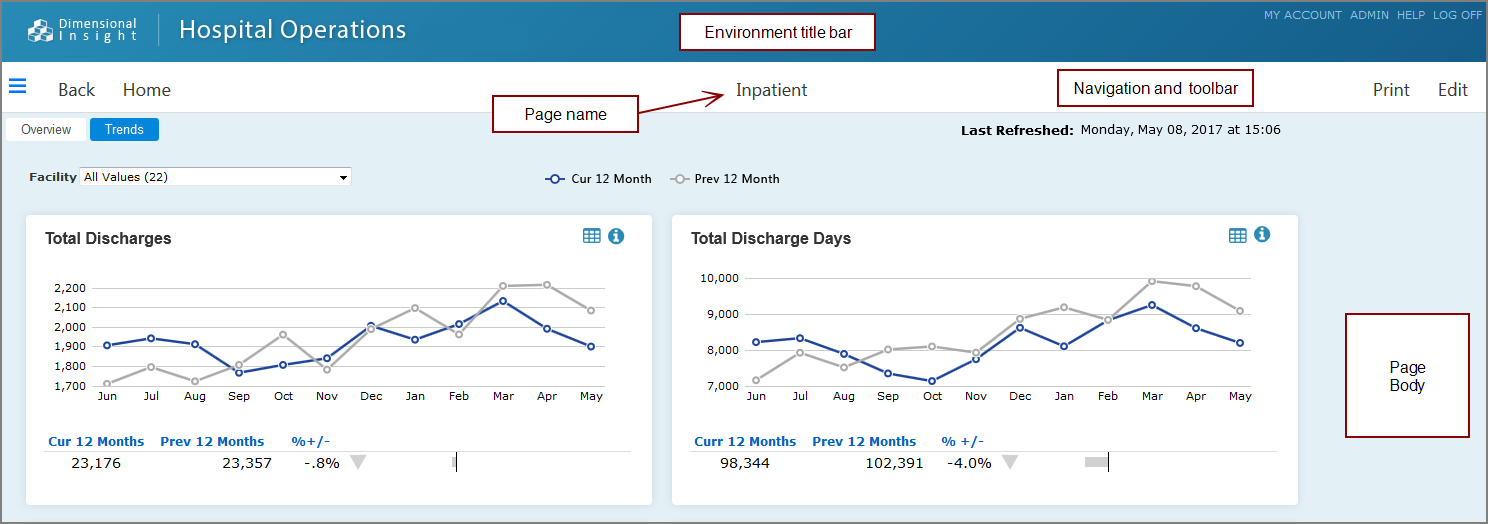Image resolution: width=1488 pixels, height=524 pixels.
Task: Click March data point in Total Discharges
Action: 503,300
